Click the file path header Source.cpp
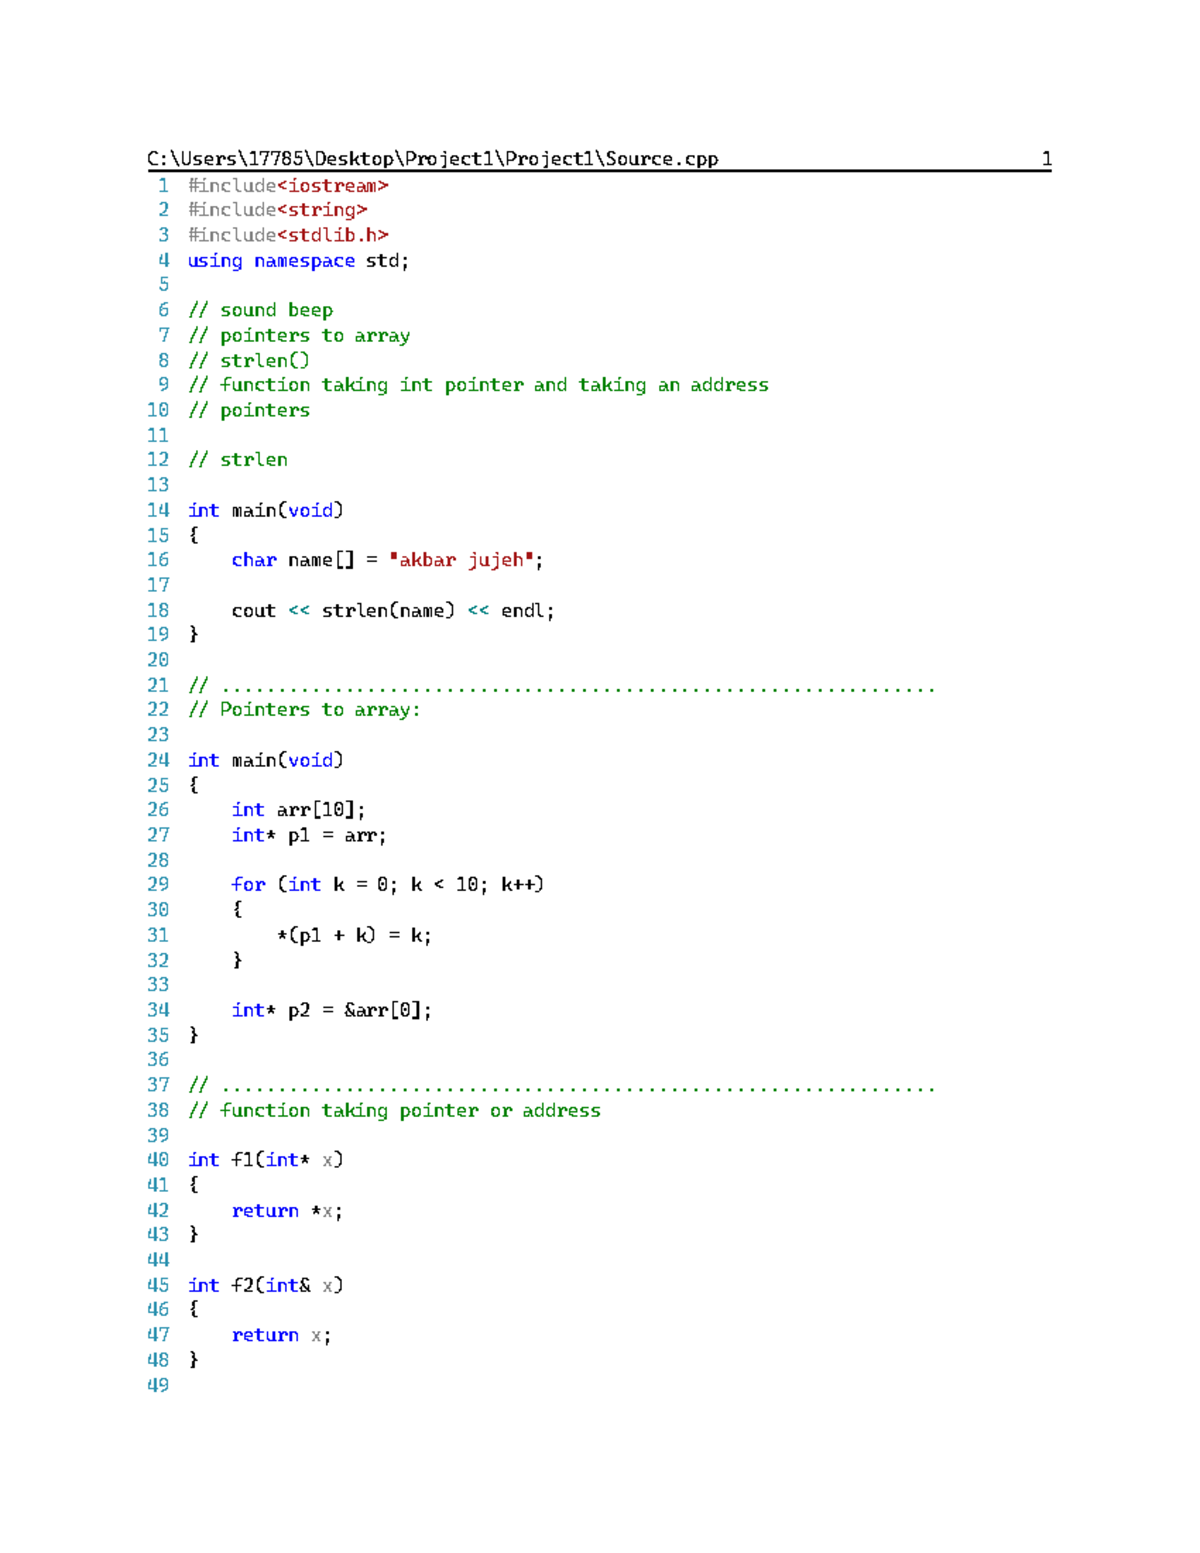 pos(433,158)
